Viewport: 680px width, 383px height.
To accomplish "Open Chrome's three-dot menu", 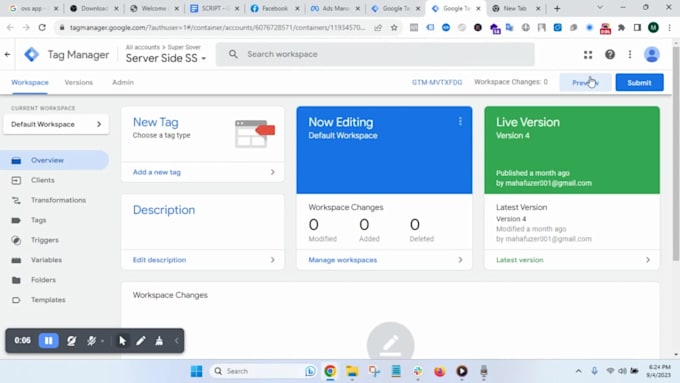I will (x=670, y=28).
